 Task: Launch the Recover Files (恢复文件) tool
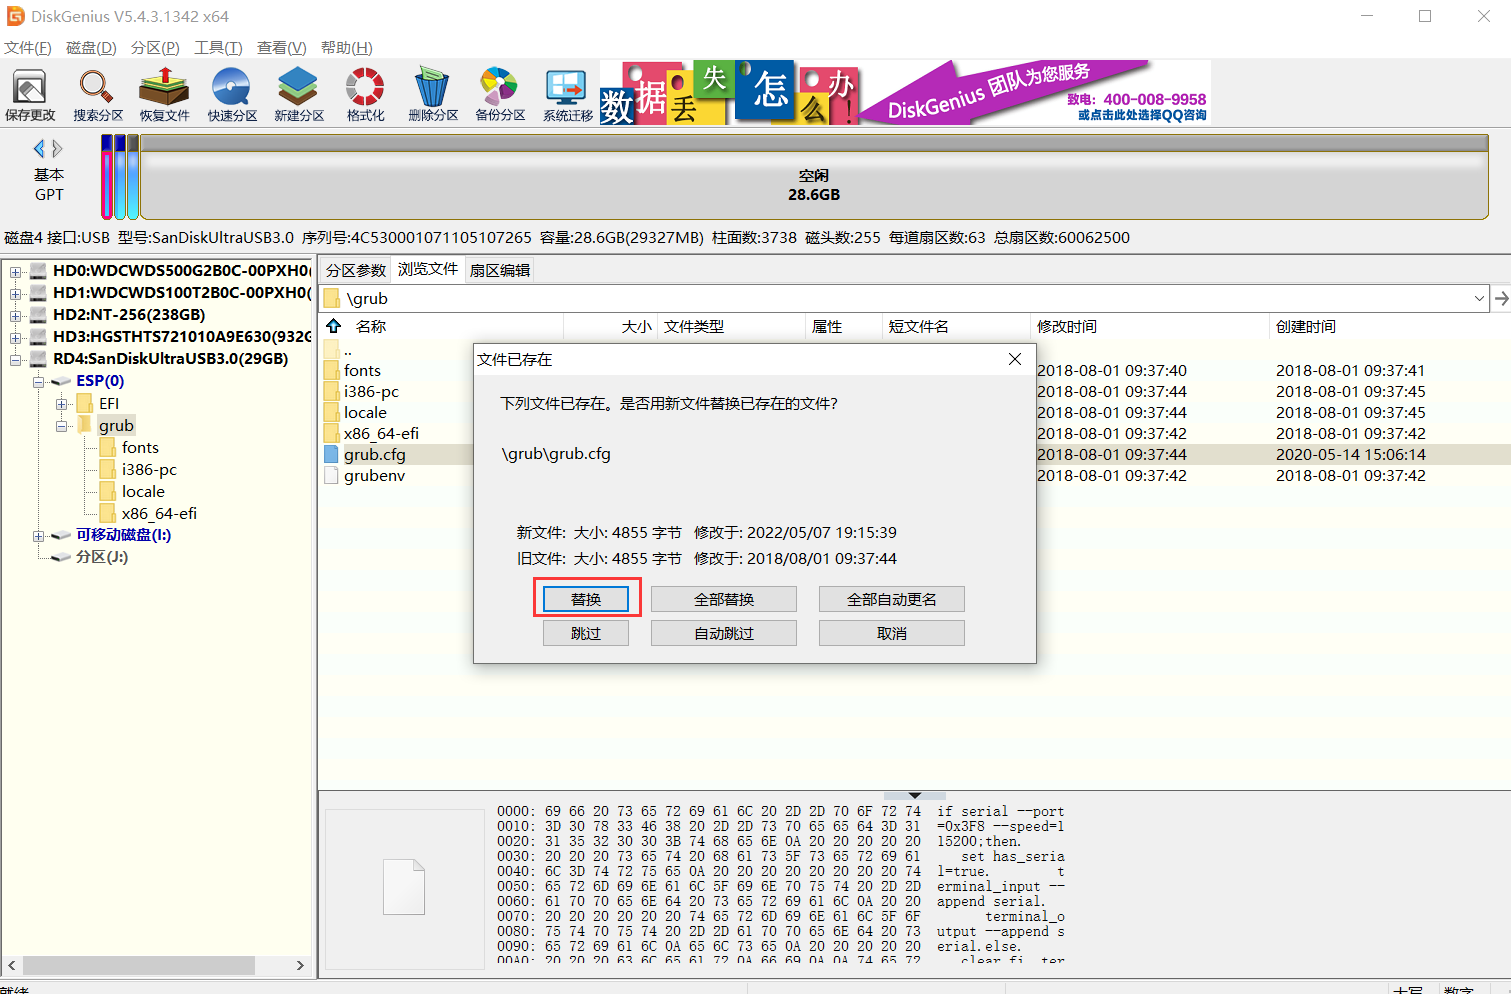pyautogui.click(x=164, y=95)
